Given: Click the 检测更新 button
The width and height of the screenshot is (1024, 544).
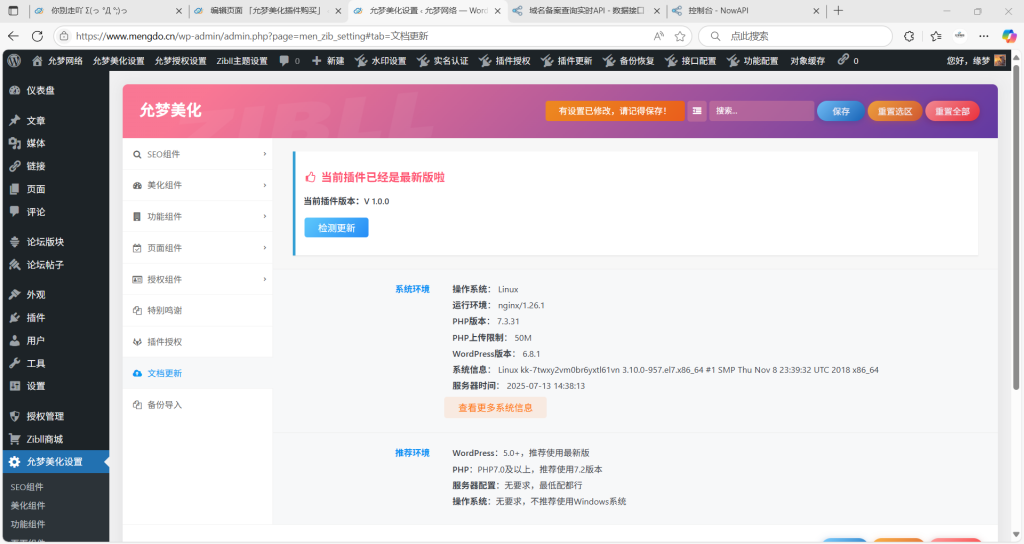Looking at the screenshot, I should pos(336,227).
